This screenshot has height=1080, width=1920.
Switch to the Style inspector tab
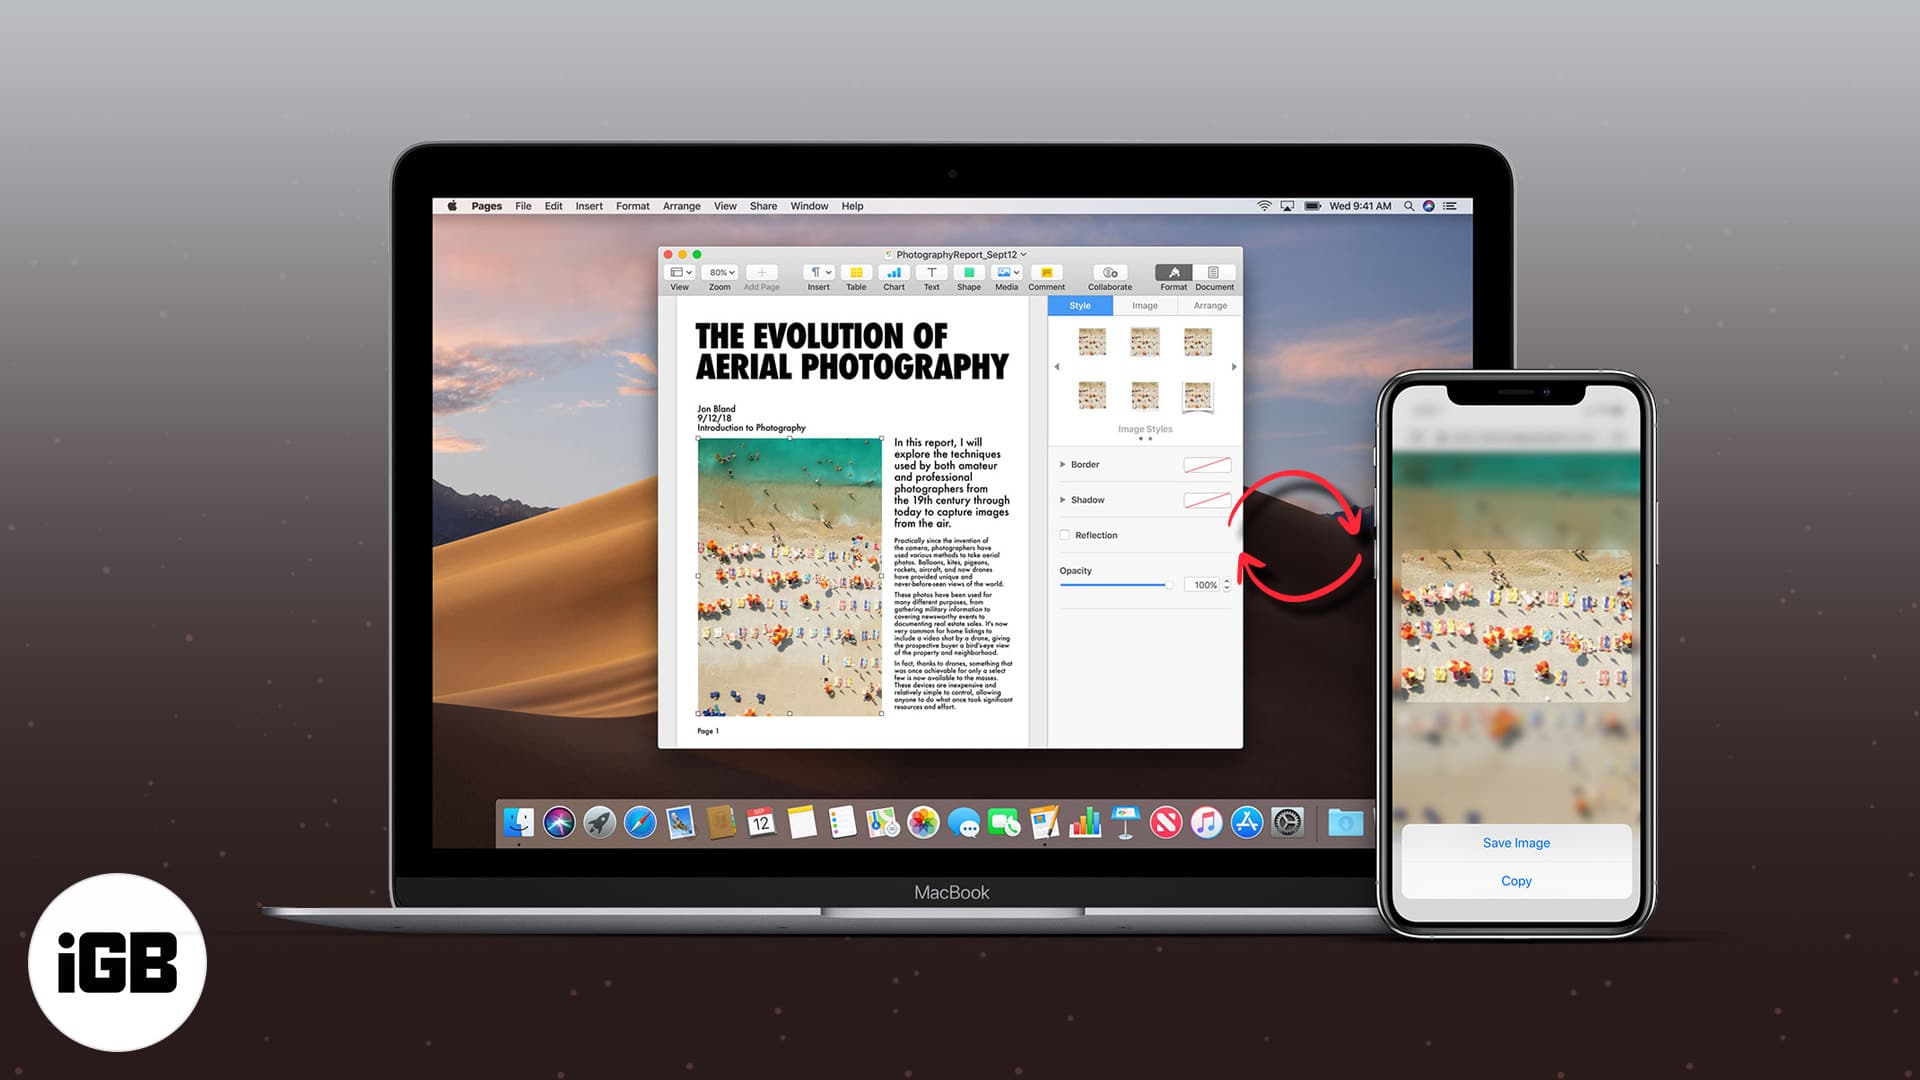[x=1080, y=306]
